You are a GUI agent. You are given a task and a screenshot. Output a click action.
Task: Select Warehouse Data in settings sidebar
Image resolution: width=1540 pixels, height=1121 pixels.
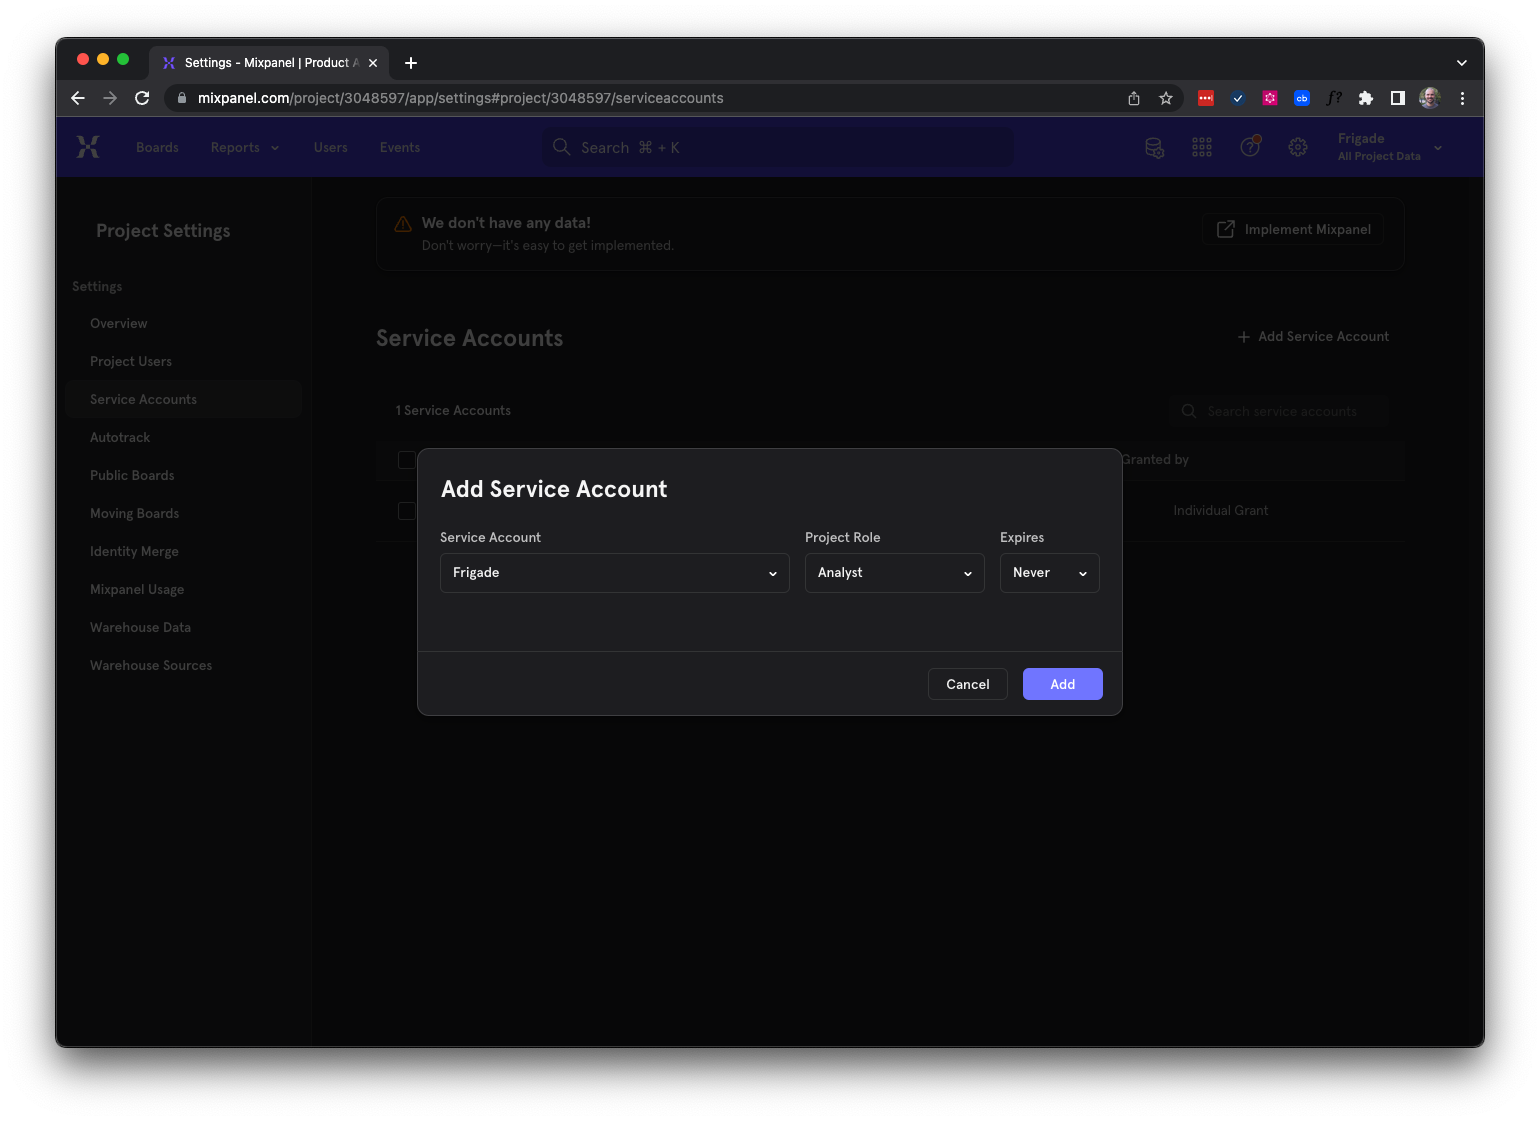(140, 627)
